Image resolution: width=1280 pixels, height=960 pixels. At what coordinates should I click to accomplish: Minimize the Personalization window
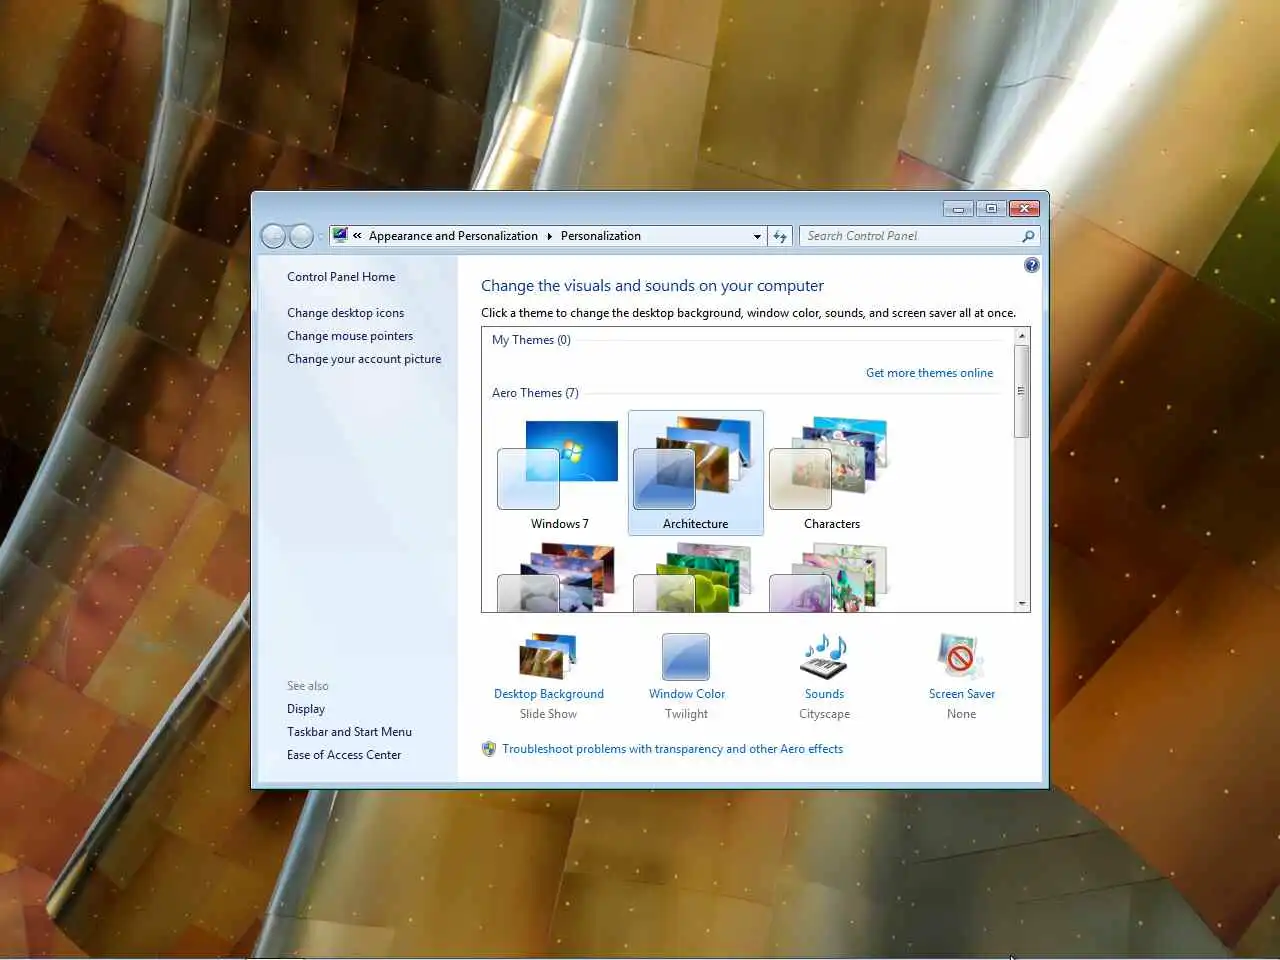click(958, 209)
